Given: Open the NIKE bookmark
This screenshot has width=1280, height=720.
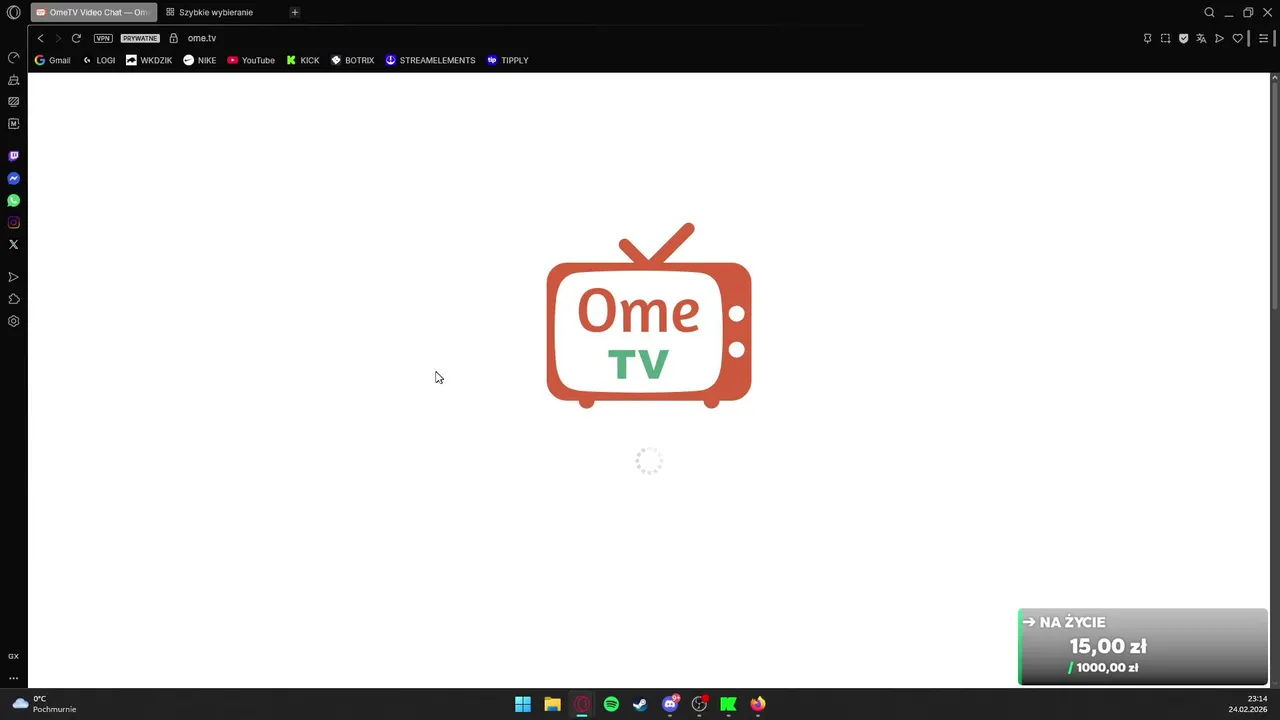Looking at the screenshot, I should (200, 60).
